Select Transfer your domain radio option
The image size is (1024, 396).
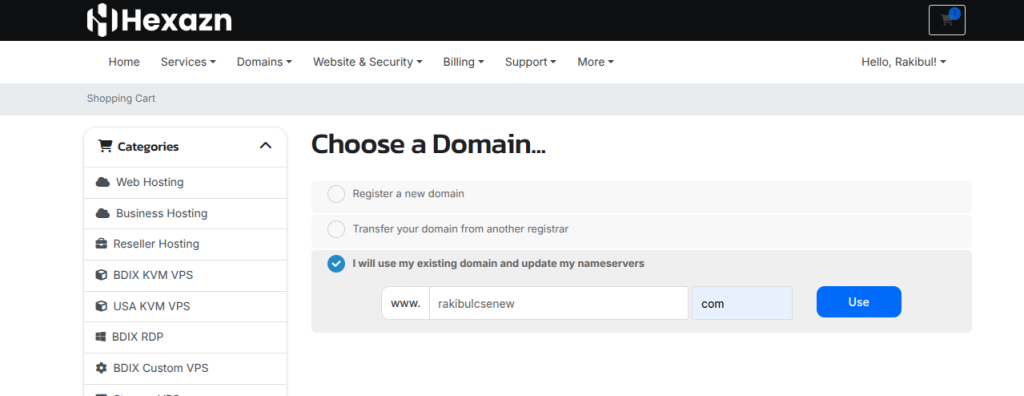point(336,229)
